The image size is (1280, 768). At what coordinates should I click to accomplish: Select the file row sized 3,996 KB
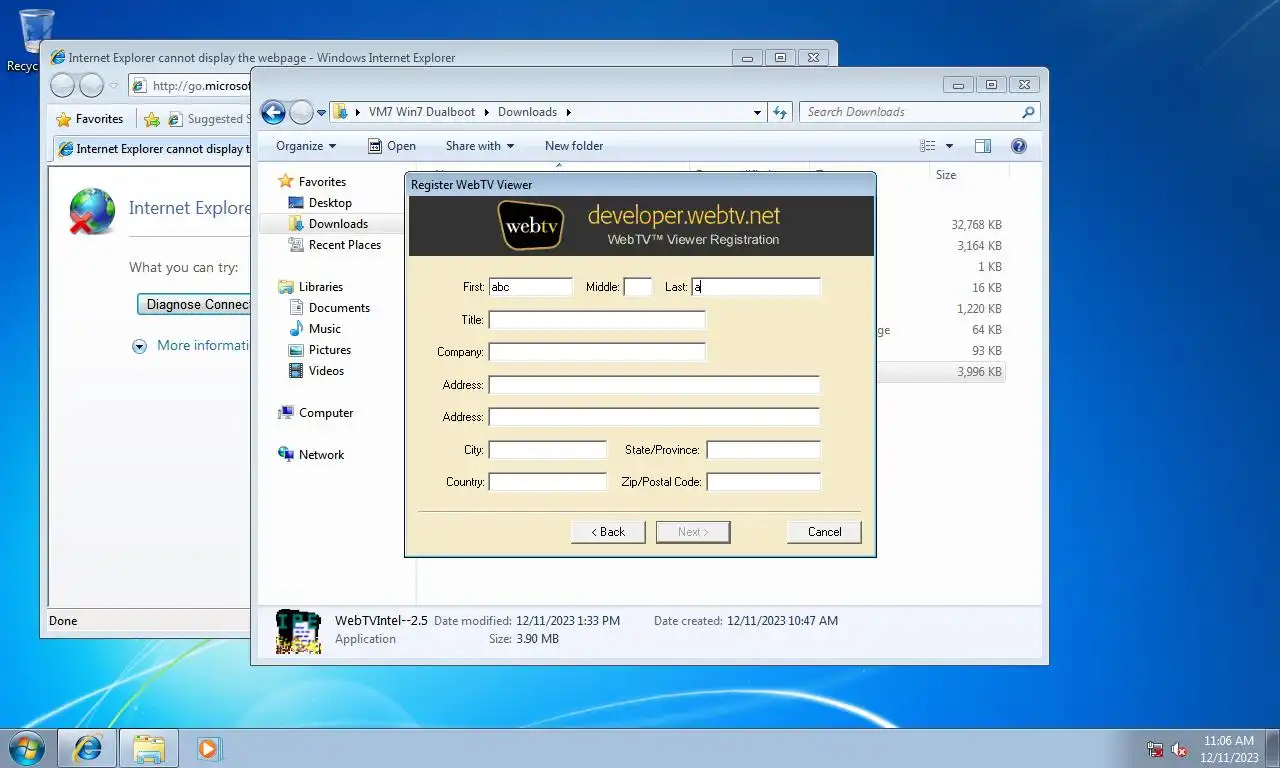pos(940,372)
